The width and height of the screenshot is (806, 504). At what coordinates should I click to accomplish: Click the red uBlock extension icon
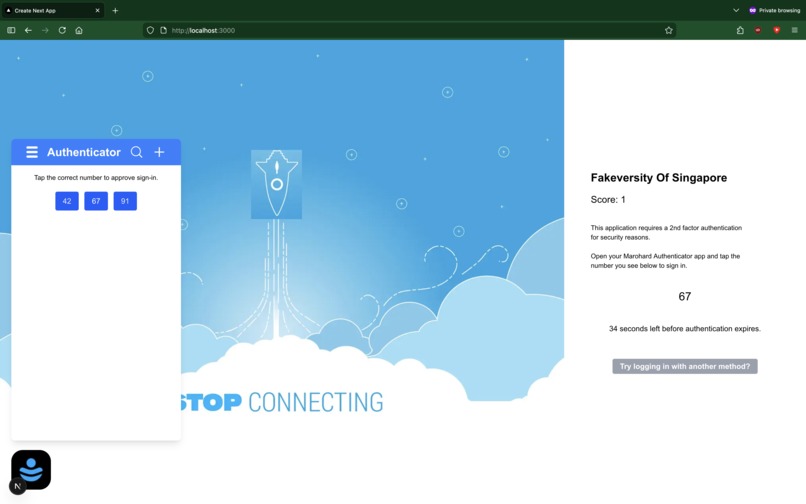point(758,30)
